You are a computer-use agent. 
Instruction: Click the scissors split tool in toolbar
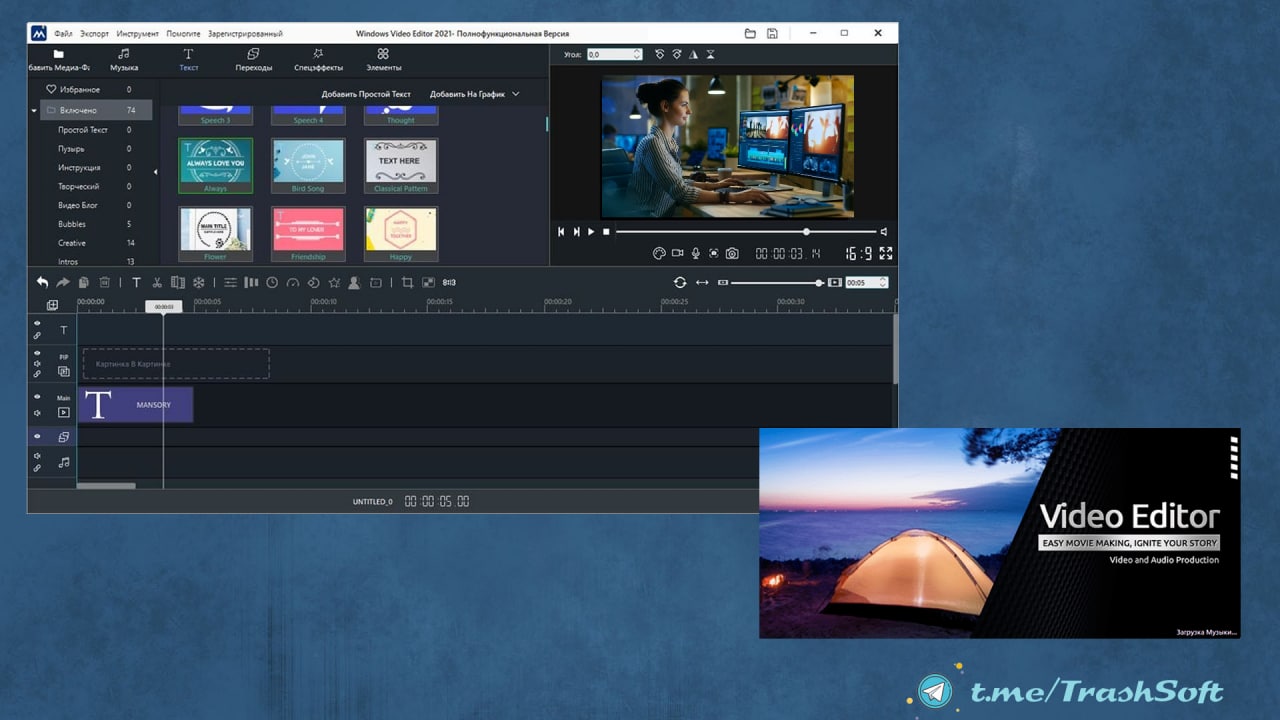point(157,283)
